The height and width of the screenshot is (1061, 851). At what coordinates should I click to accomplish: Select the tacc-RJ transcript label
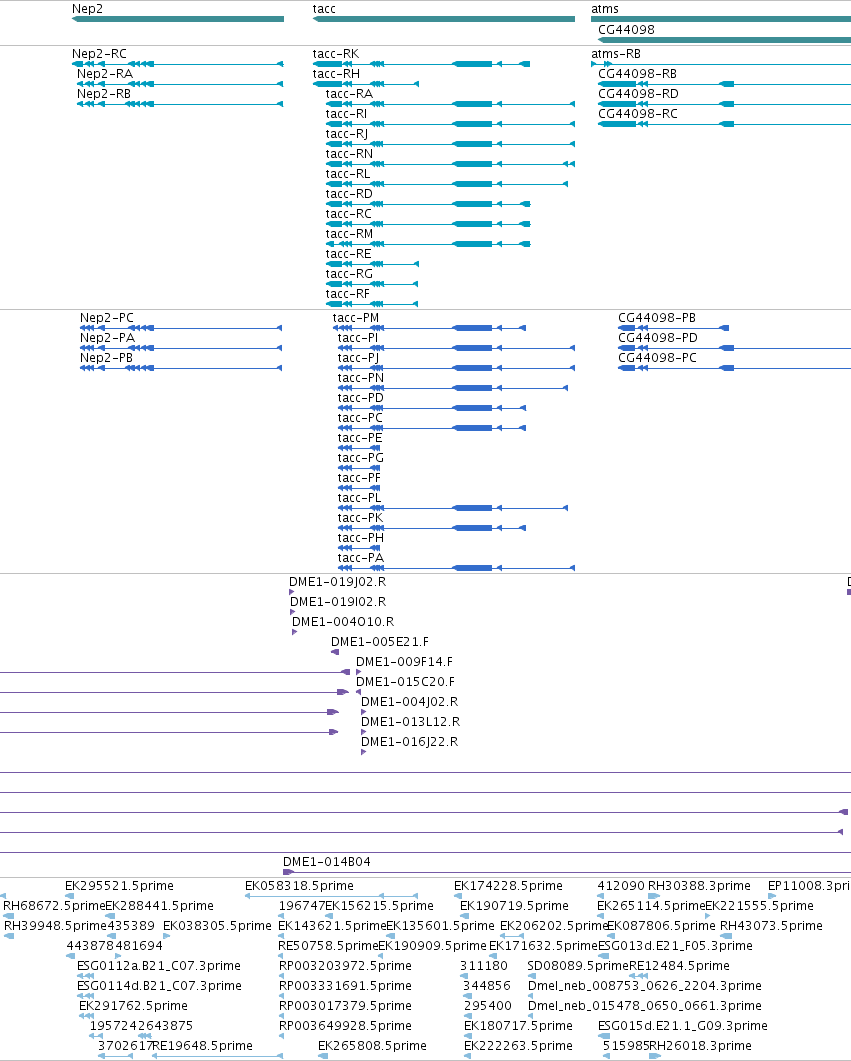click(347, 134)
